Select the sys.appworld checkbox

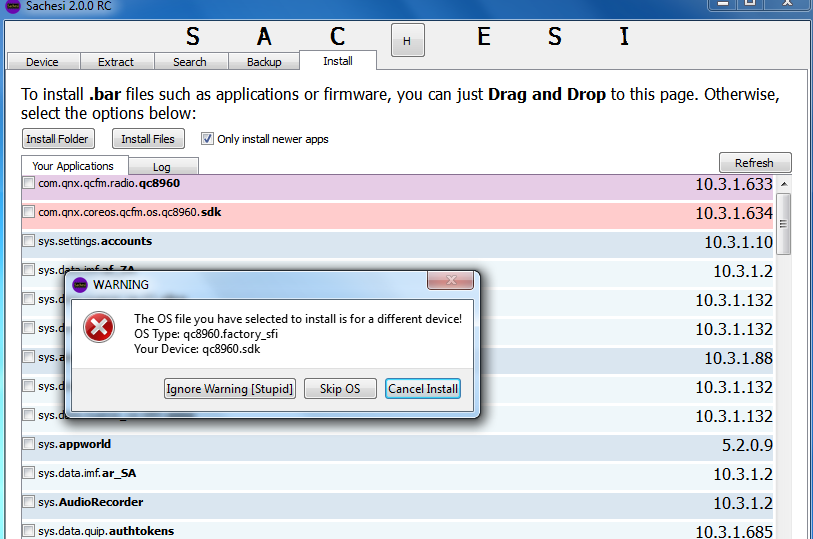click(x=28, y=444)
